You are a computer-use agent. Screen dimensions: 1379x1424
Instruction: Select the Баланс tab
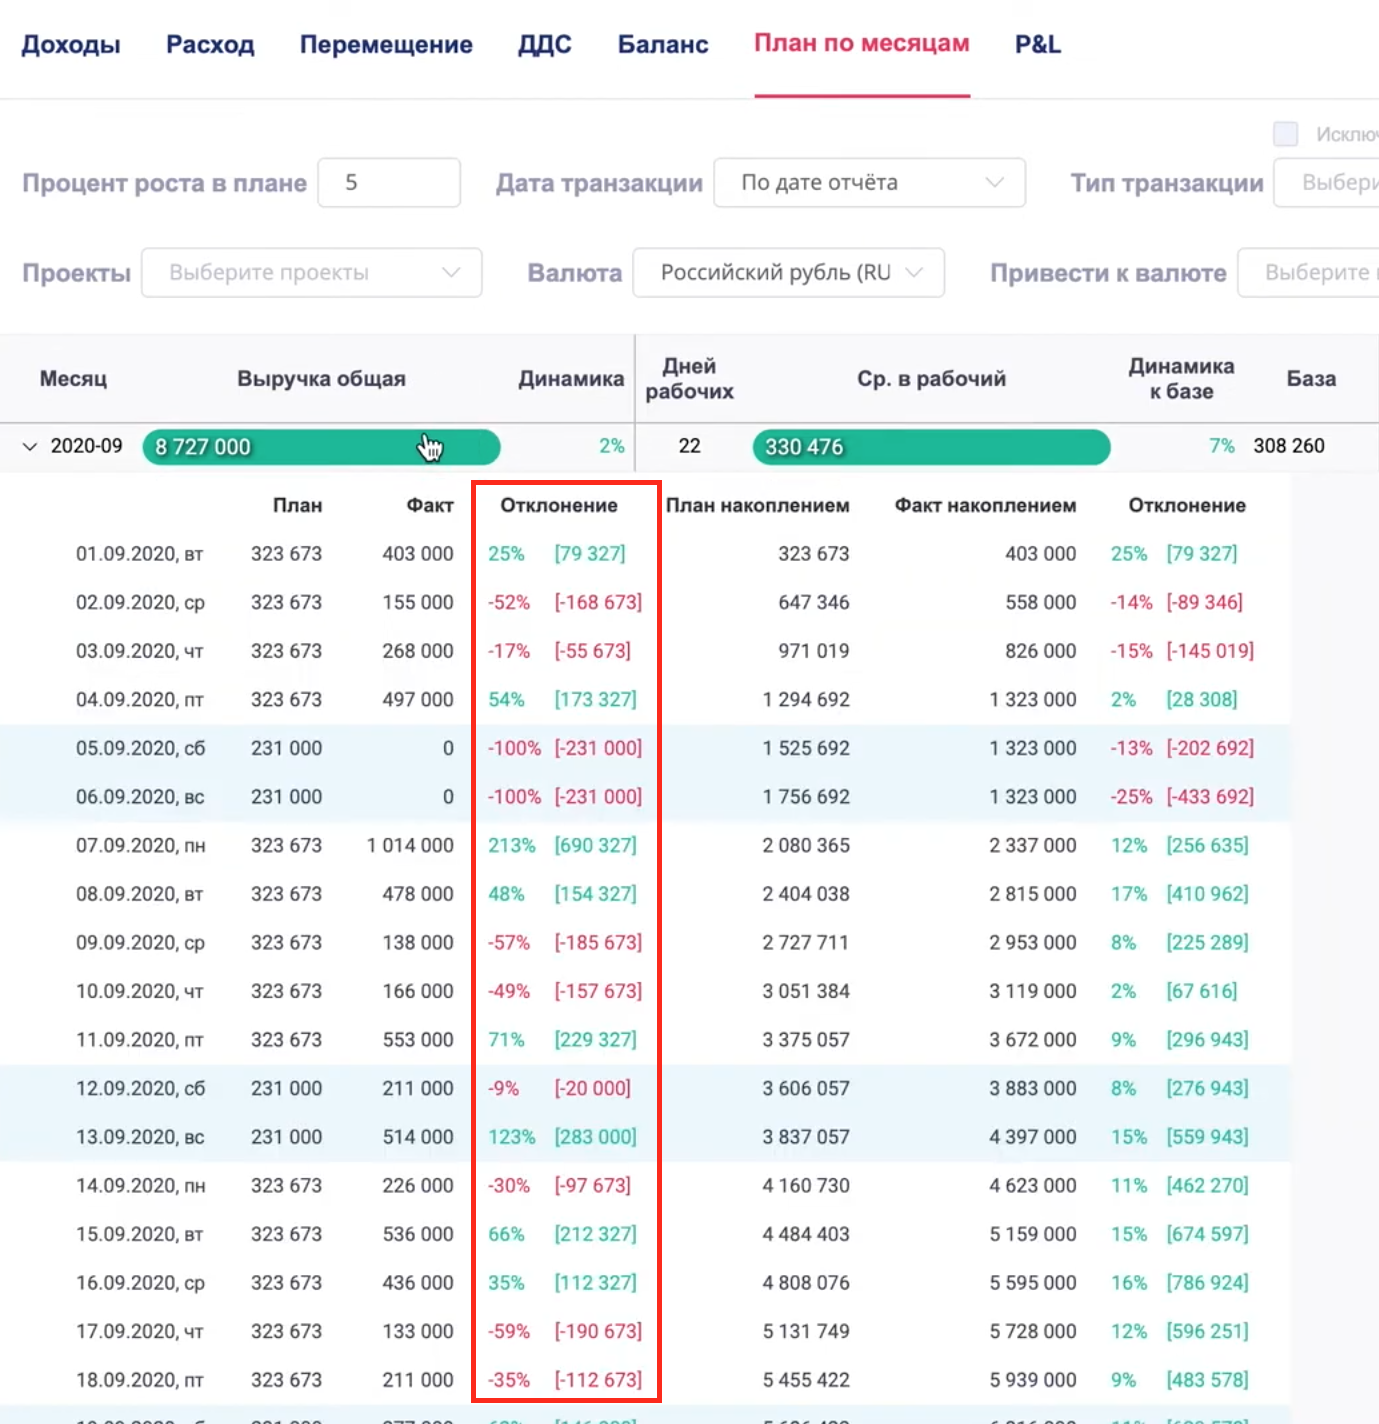[x=663, y=44]
